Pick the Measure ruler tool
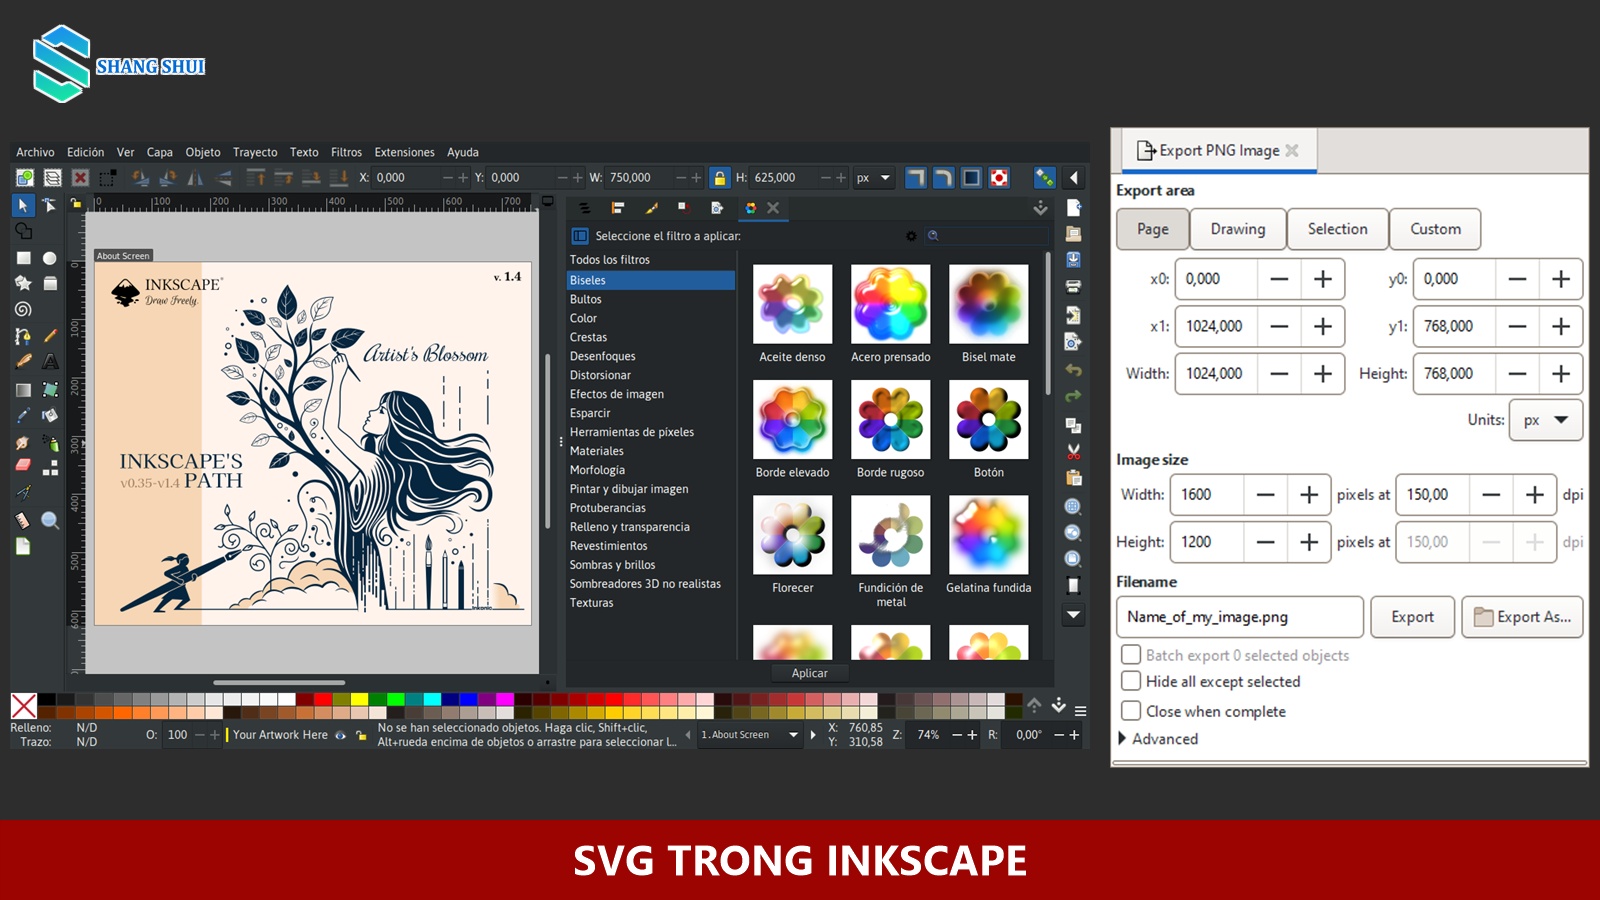This screenshot has height=900, width=1600. [x=23, y=520]
